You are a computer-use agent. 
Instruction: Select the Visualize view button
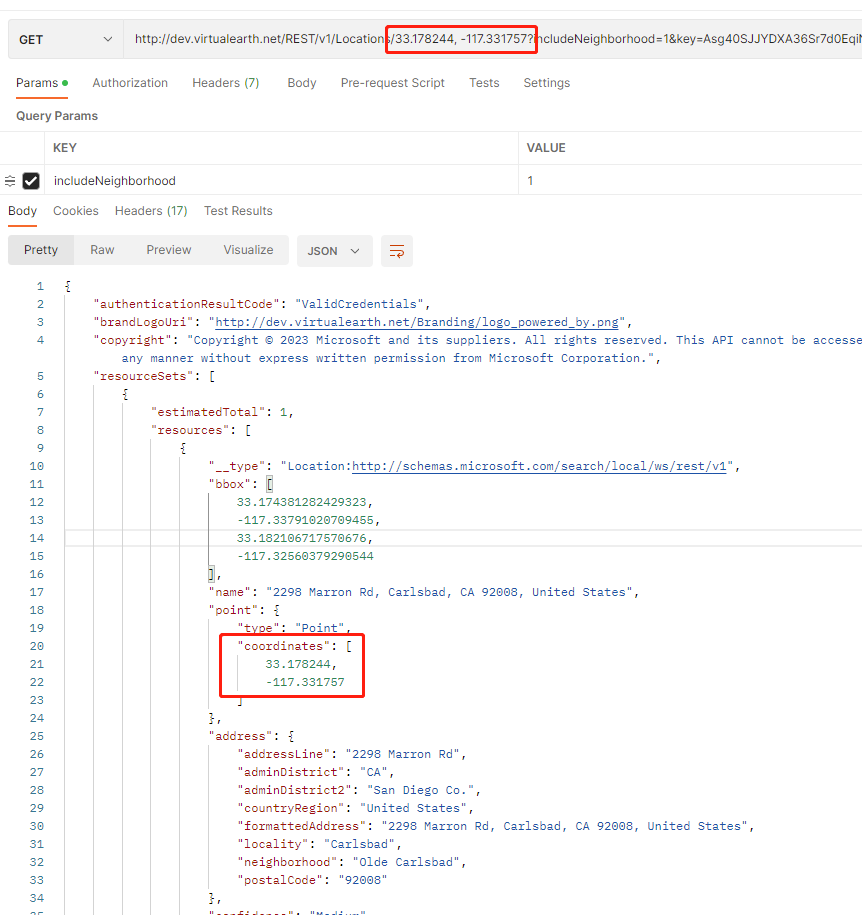point(248,250)
